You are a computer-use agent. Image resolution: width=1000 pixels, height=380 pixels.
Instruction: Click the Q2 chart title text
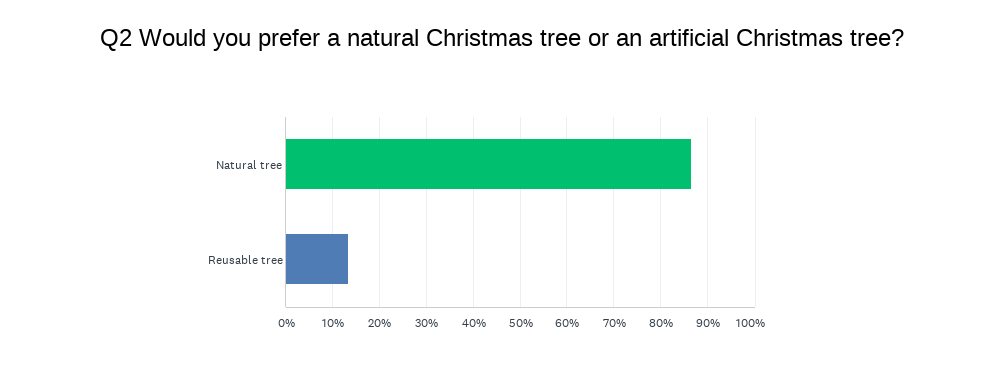coord(502,38)
